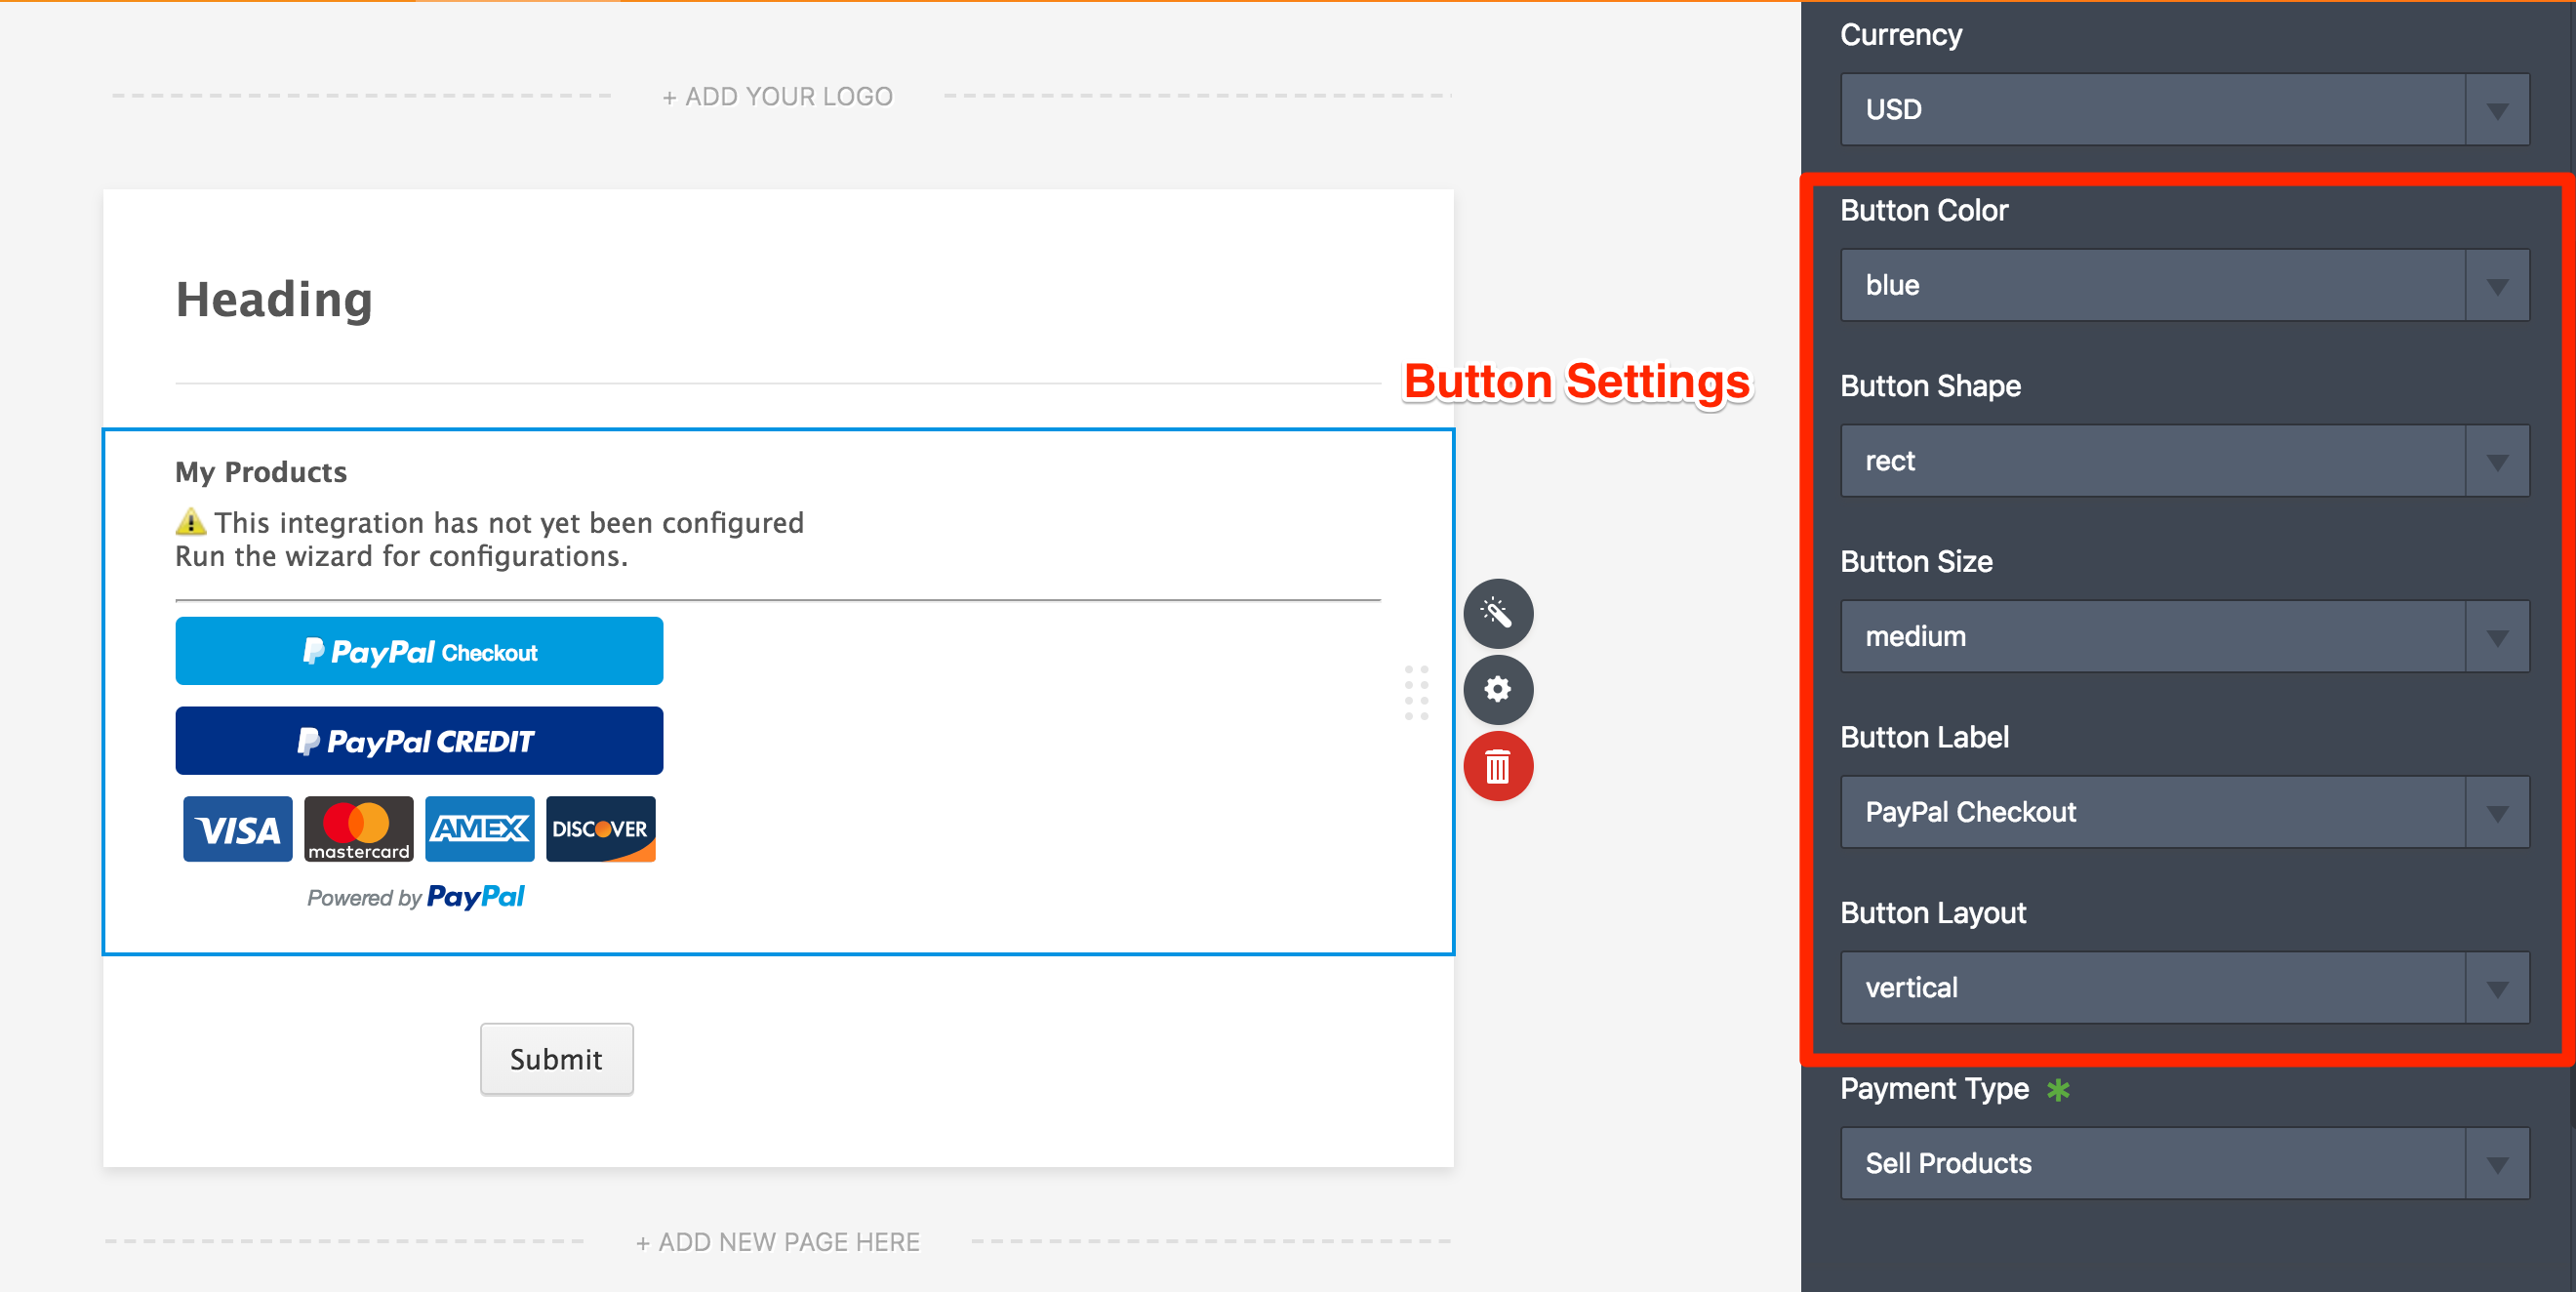Screen dimensions: 2576x1292
Task: Open the gear properties icon
Action: [1497, 689]
